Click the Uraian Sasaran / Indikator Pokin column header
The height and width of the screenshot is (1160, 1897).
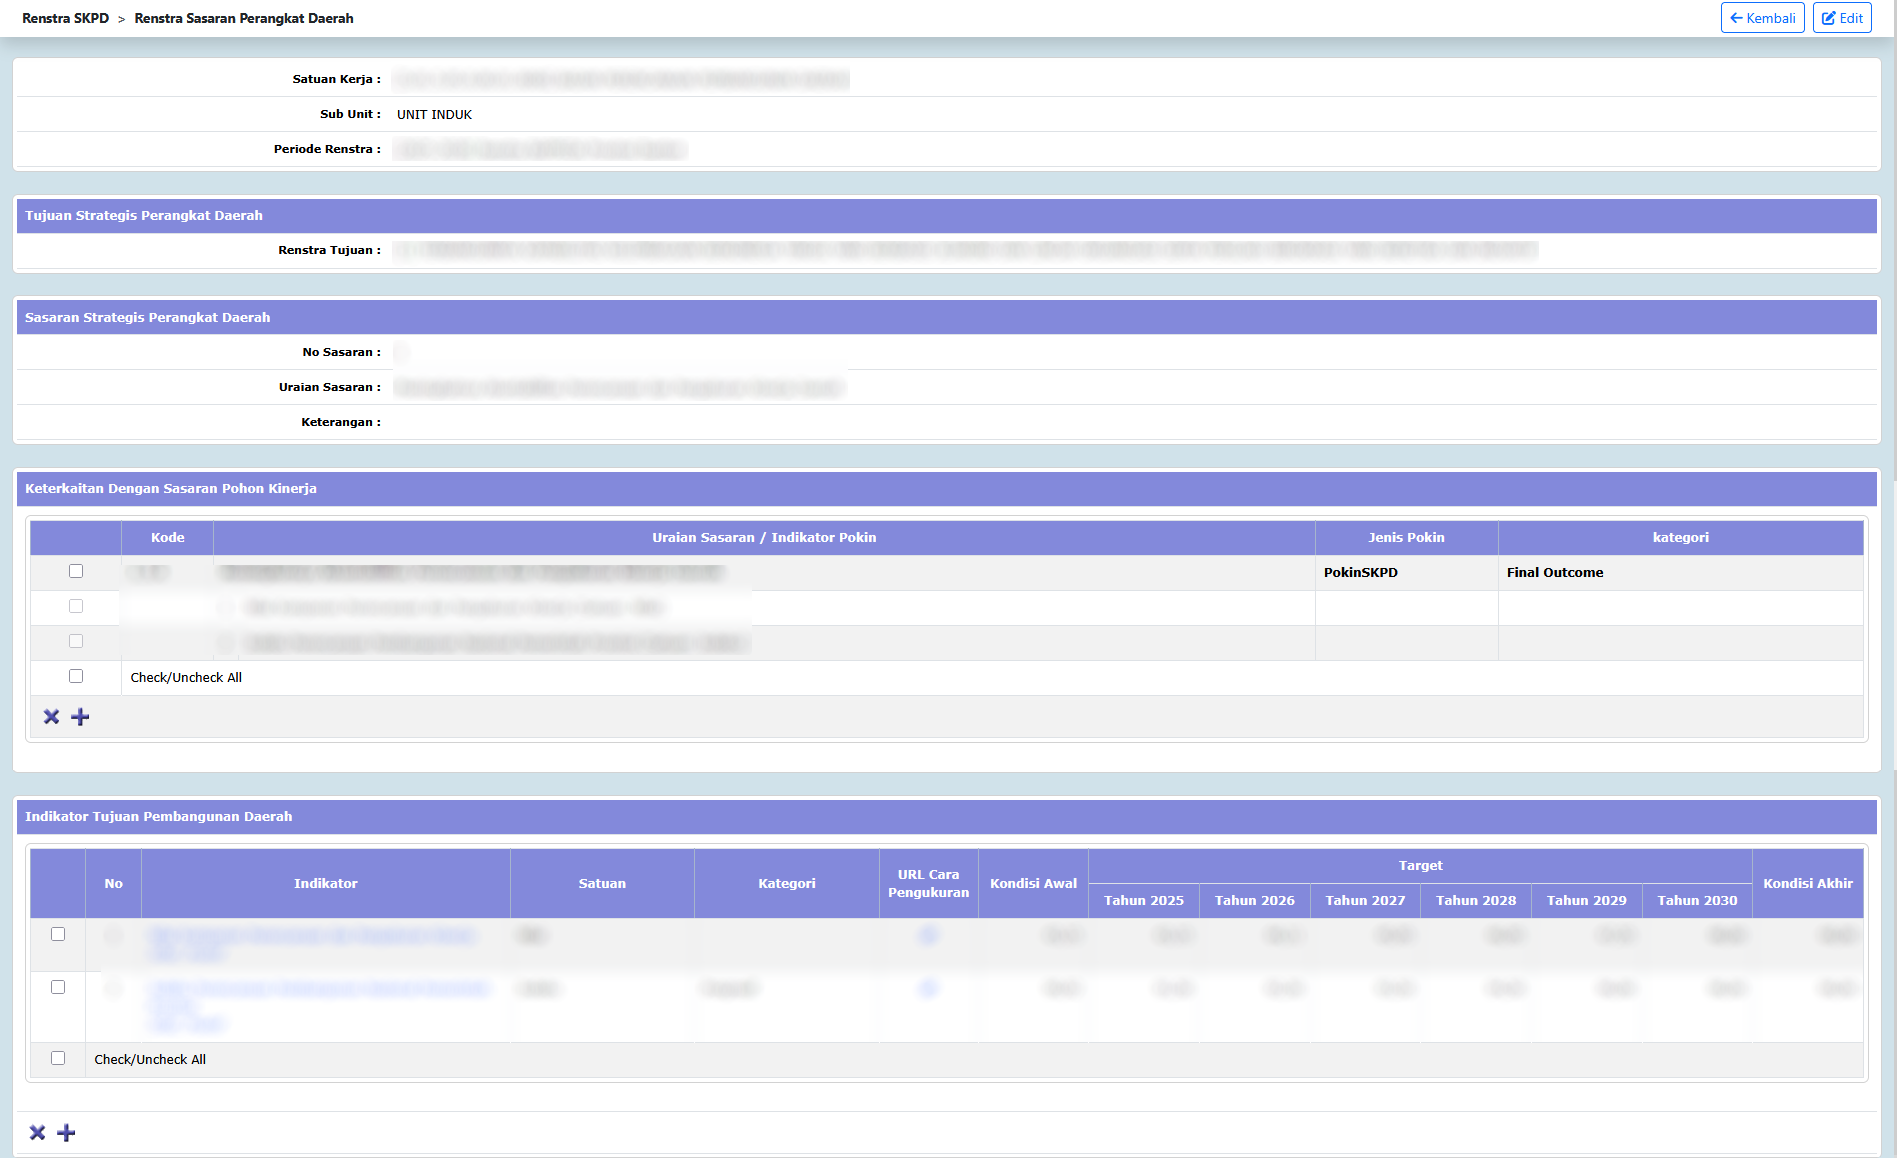pos(764,538)
